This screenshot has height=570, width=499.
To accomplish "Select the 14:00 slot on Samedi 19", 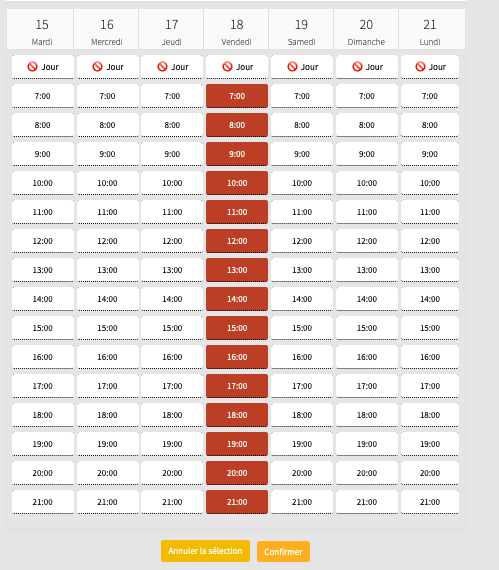I will (x=302, y=299).
